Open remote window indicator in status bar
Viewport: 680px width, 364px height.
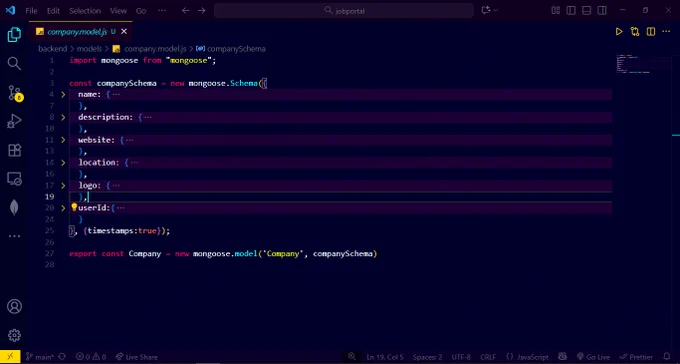click(x=10, y=357)
